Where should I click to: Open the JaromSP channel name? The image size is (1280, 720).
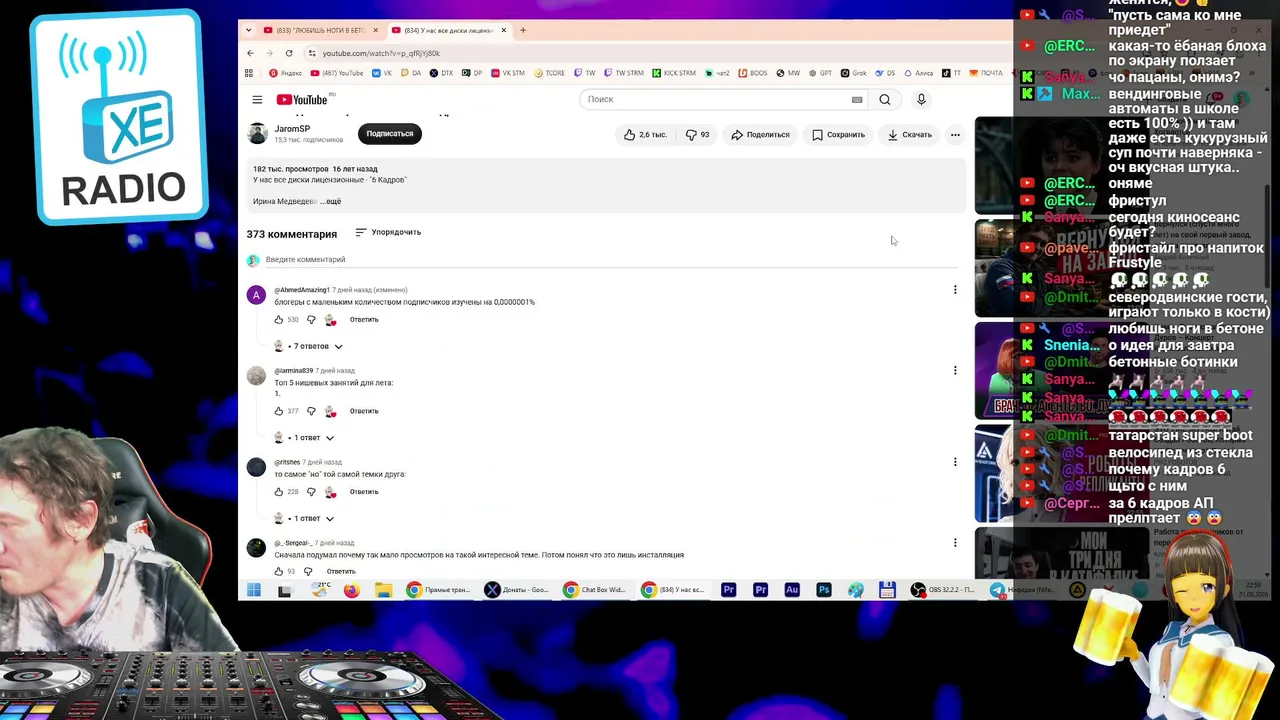(292, 129)
